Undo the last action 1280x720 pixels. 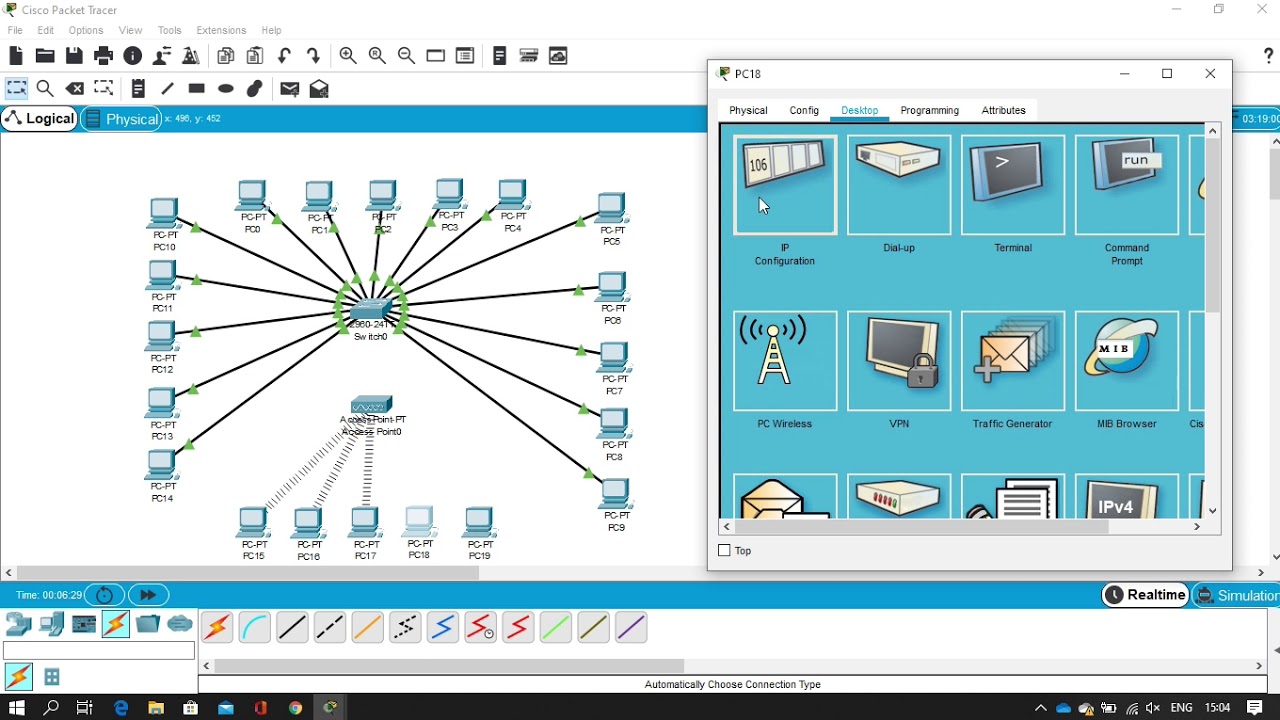(285, 56)
